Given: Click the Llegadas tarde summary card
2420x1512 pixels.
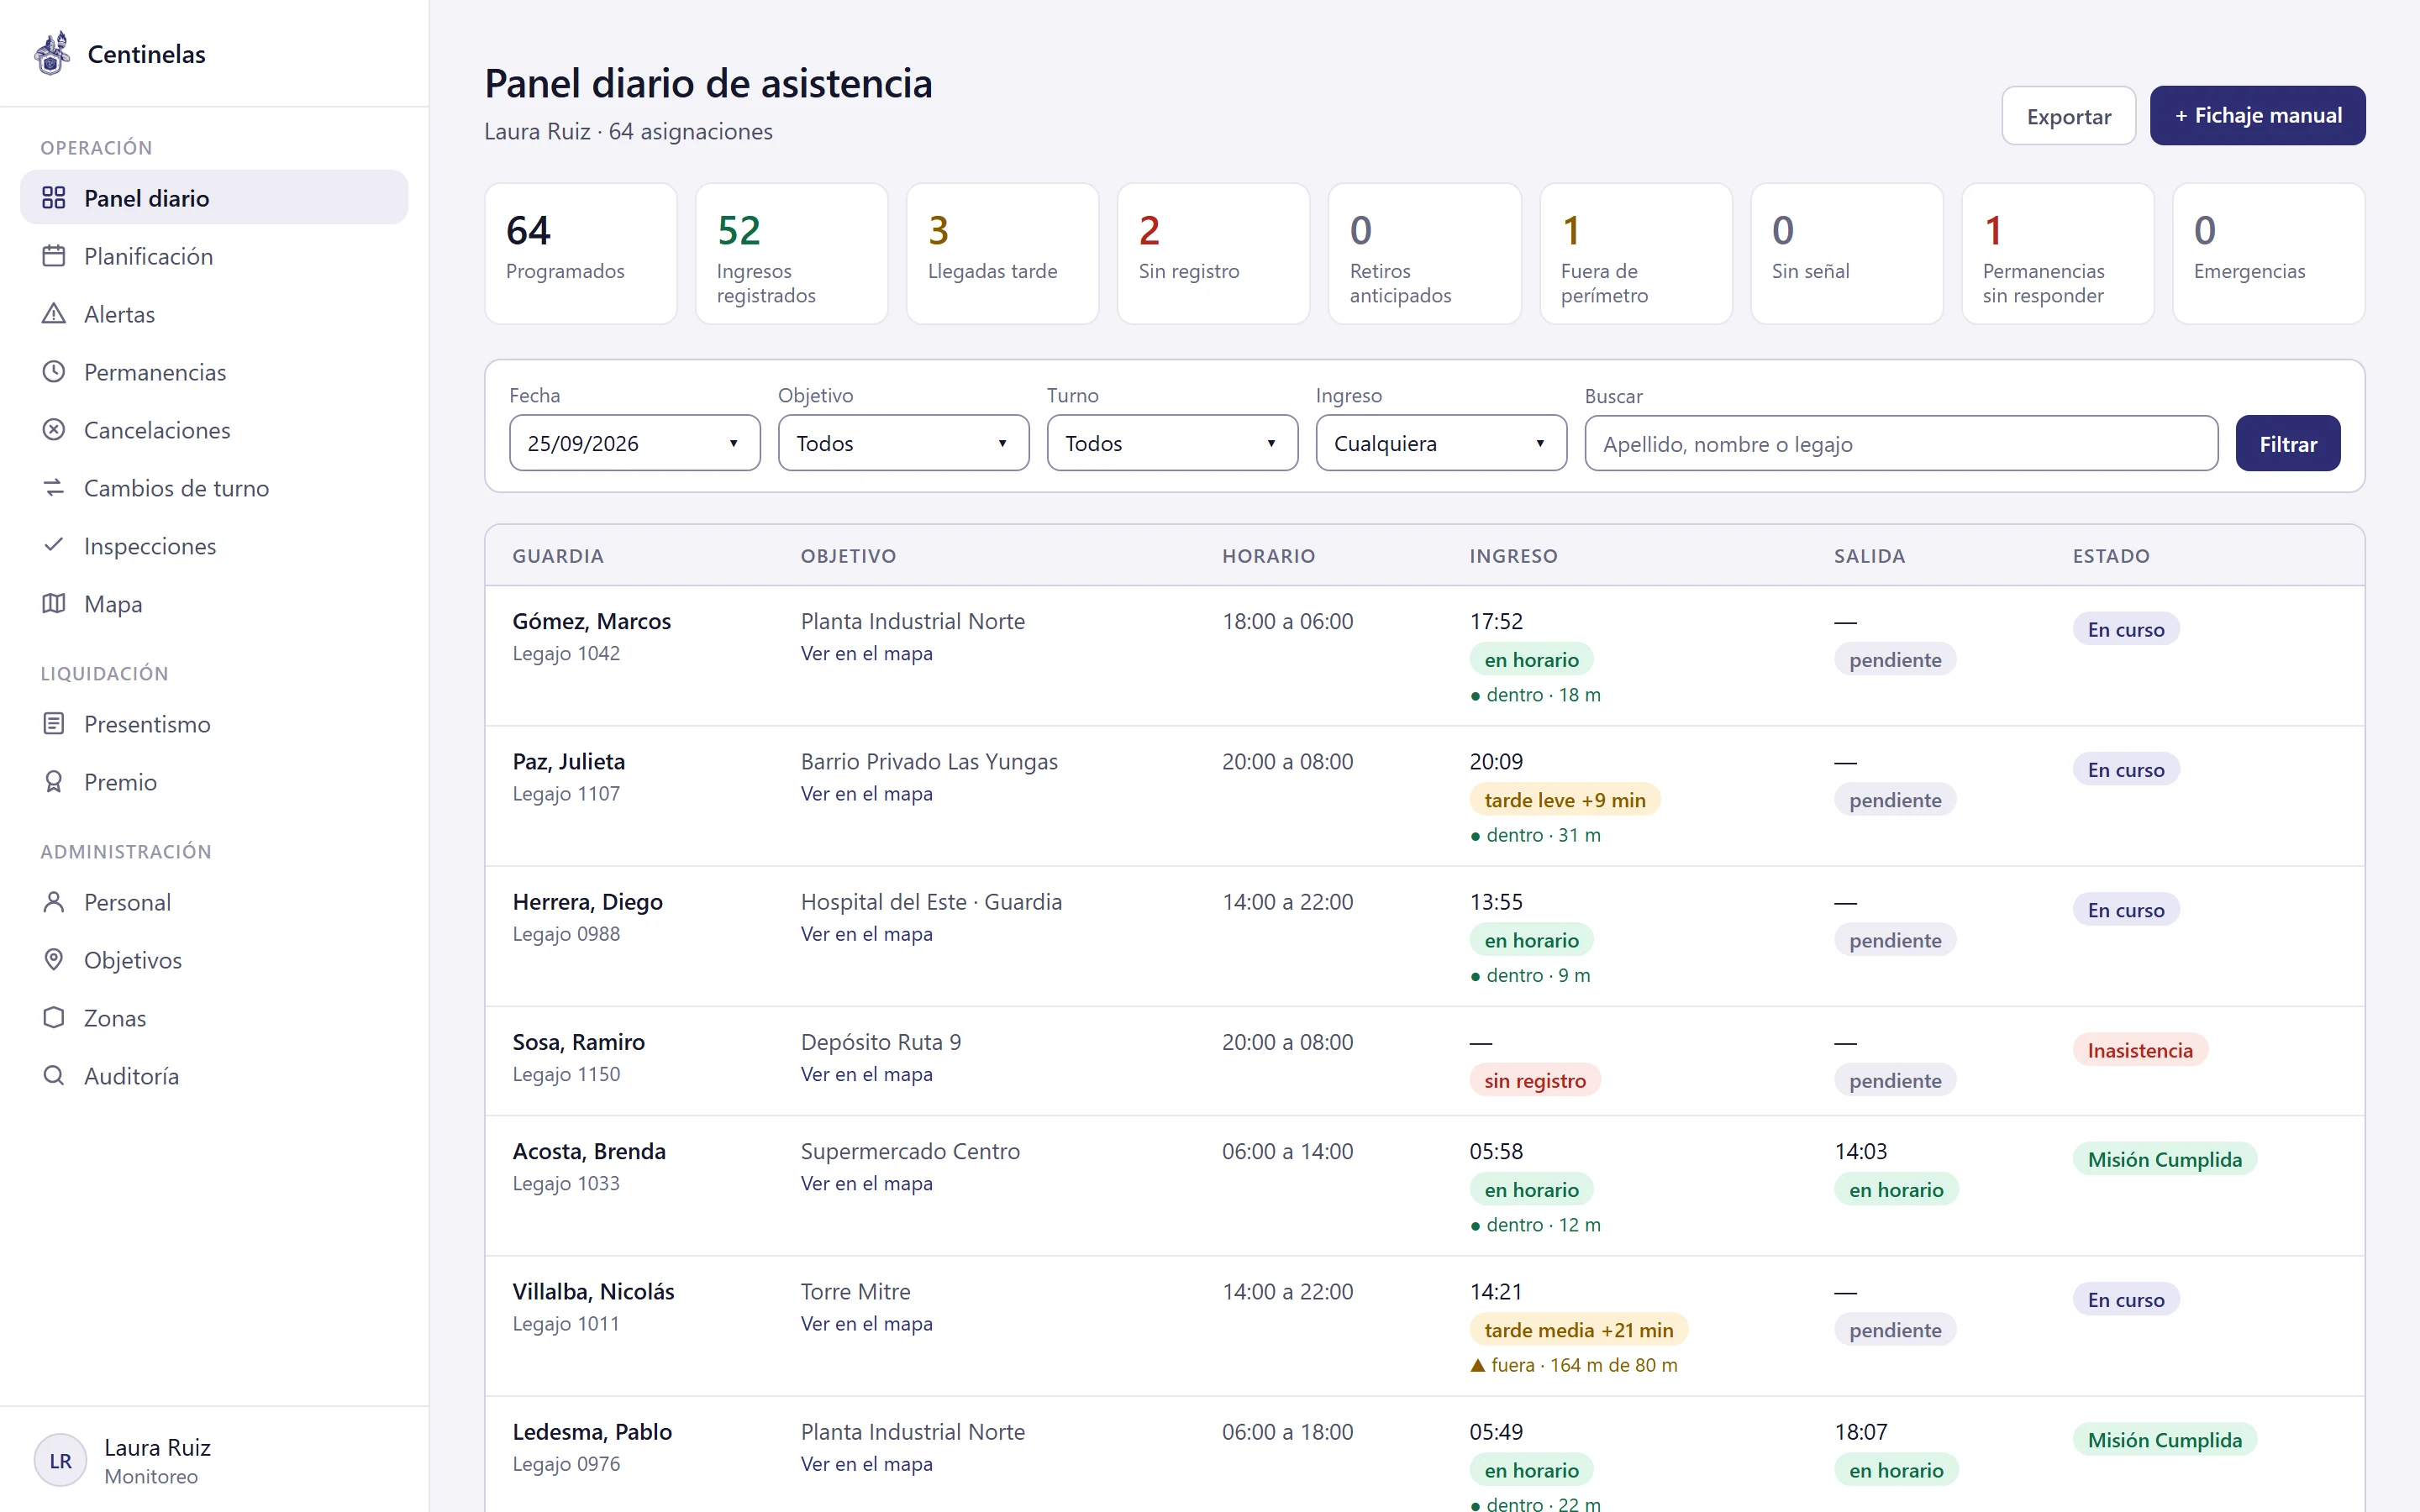Looking at the screenshot, I should click(1002, 254).
